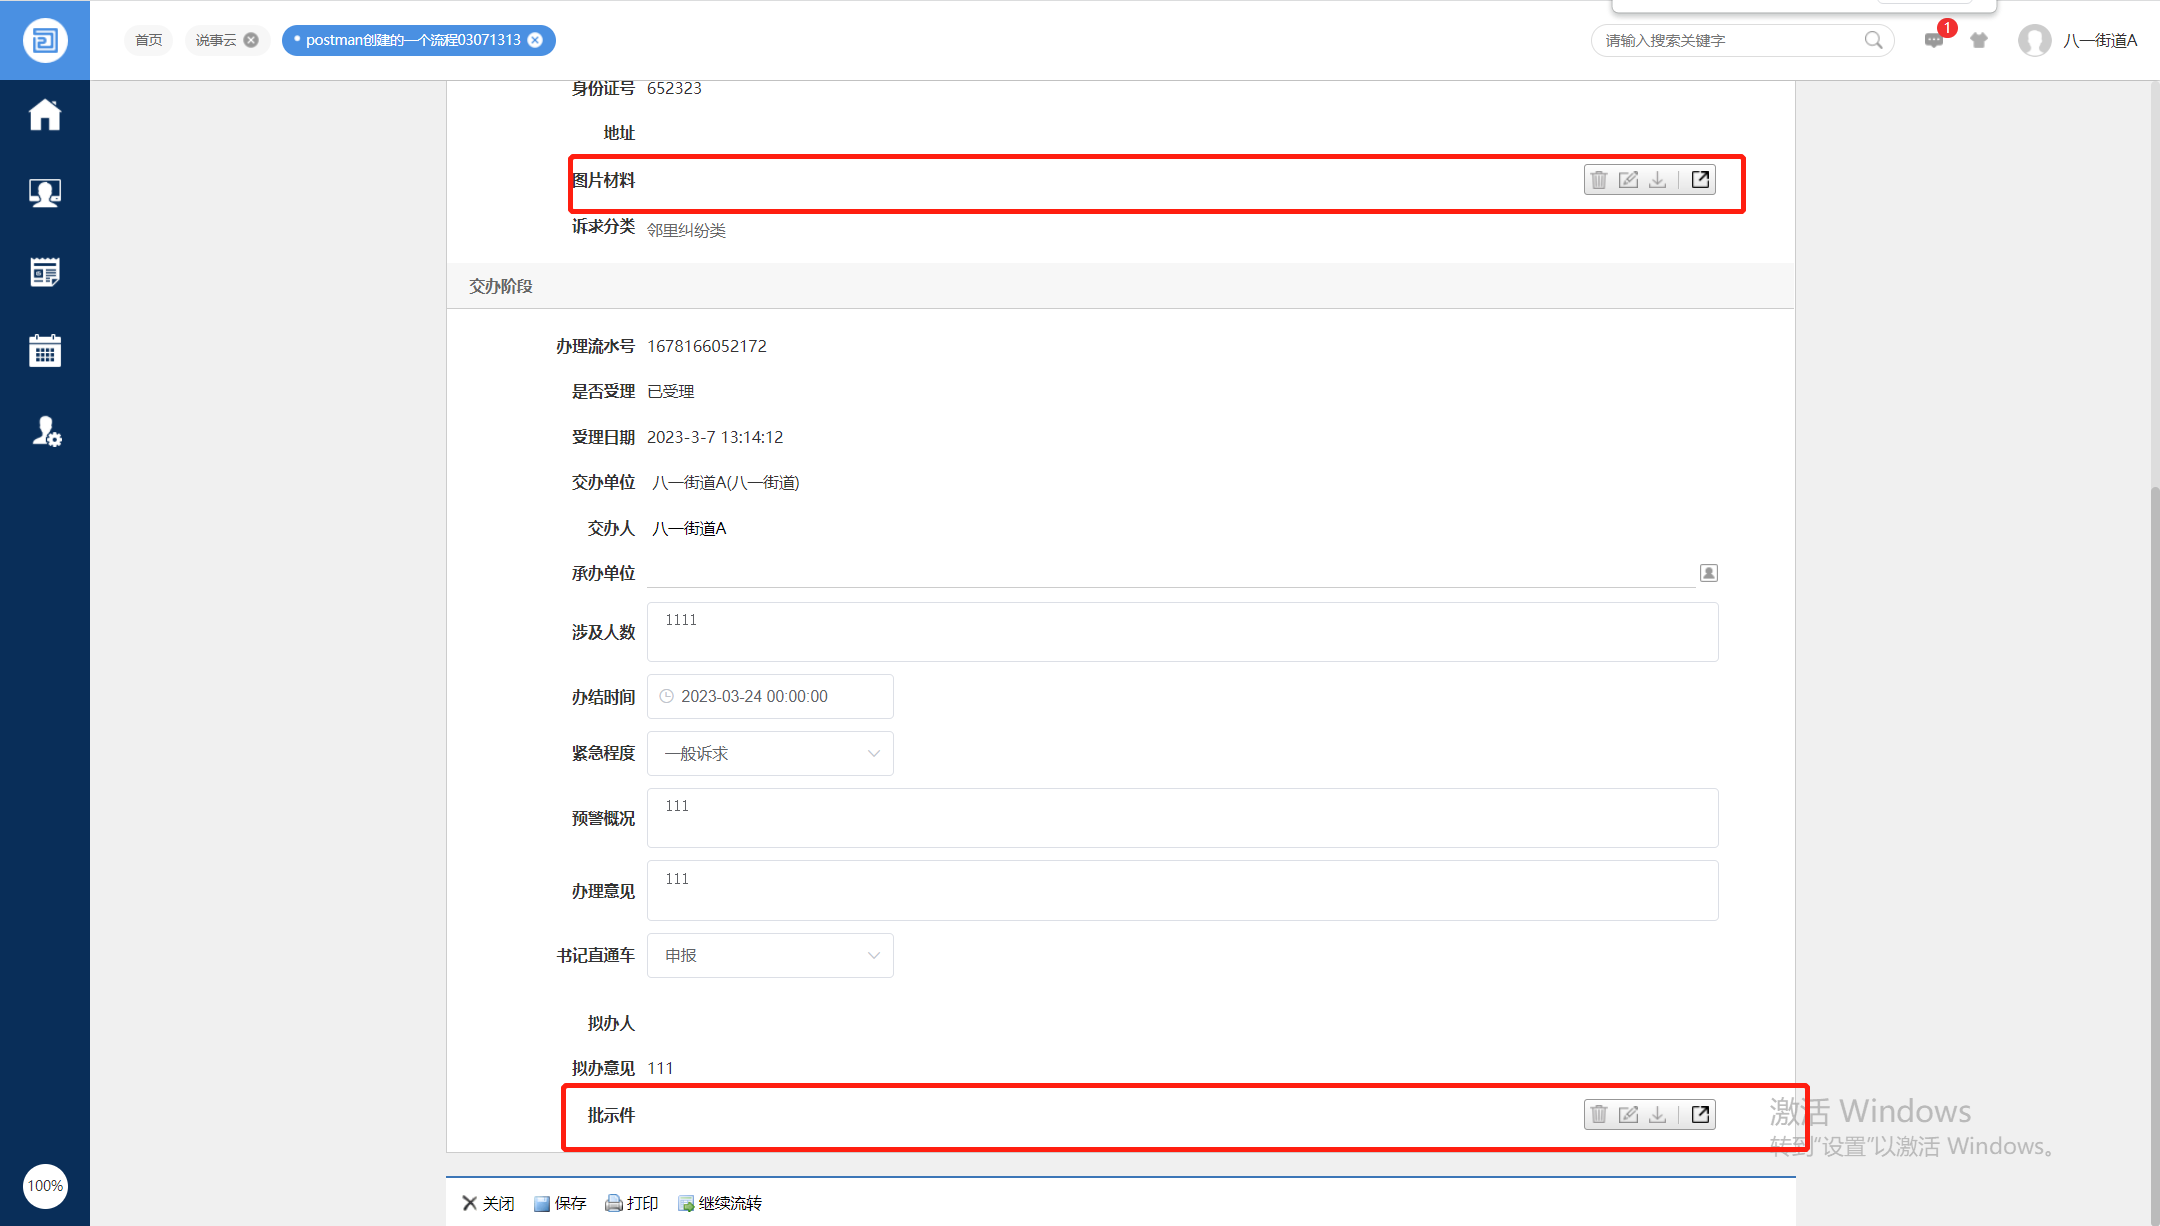Click the 涉及人数 text field

point(1182,632)
